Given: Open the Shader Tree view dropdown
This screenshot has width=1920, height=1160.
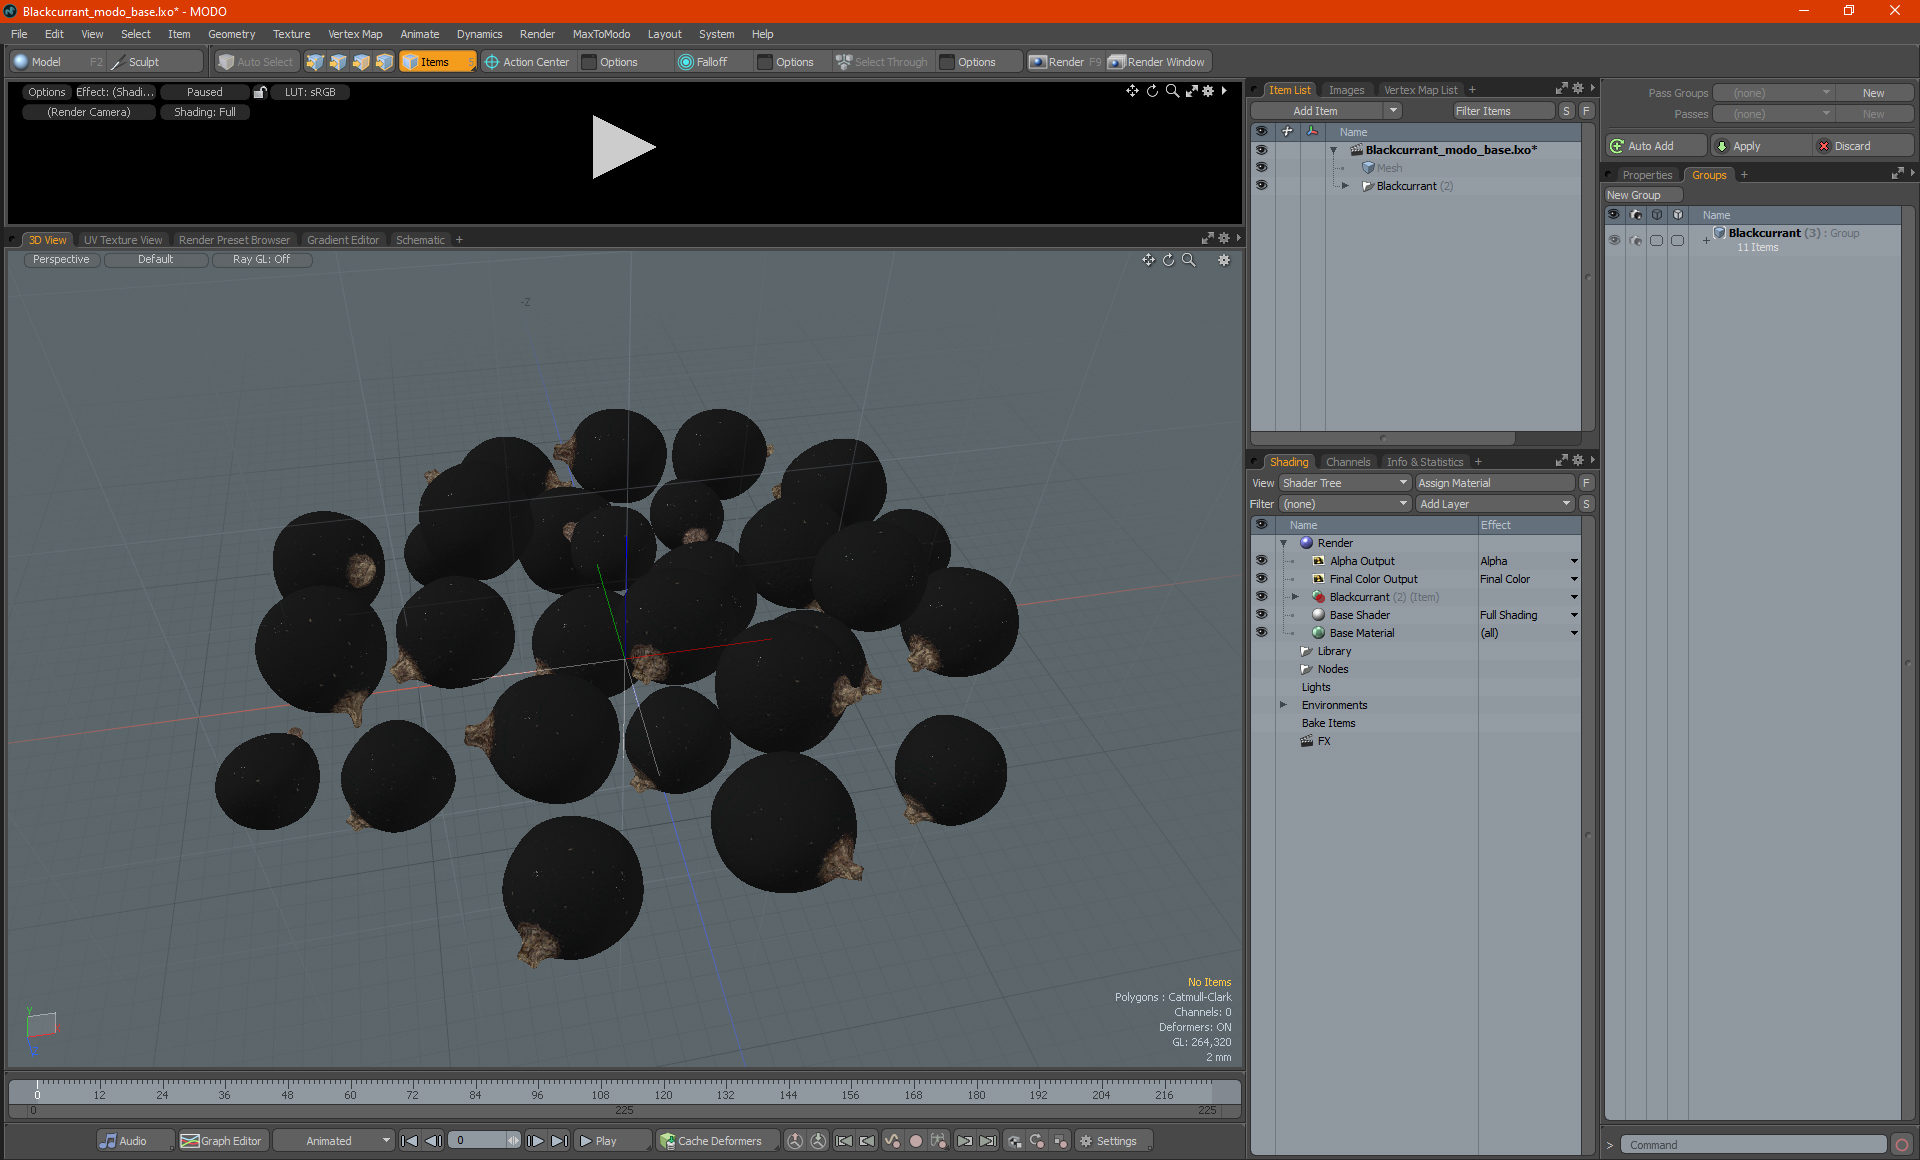Looking at the screenshot, I should pyautogui.click(x=1345, y=483).
